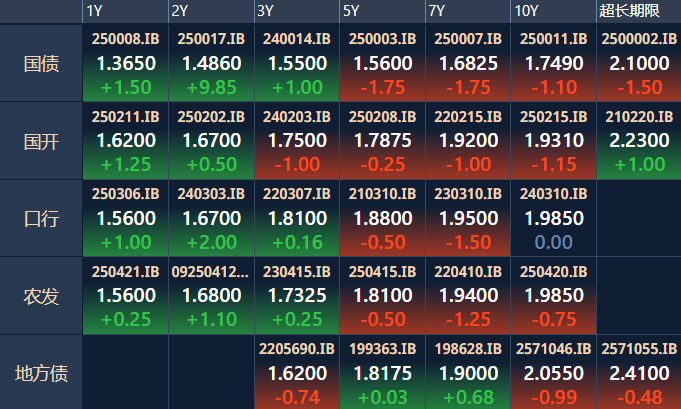Click bond 210220.IB yielding 2.2300
This screenshot has height=409, width=681.
[638, 141]
